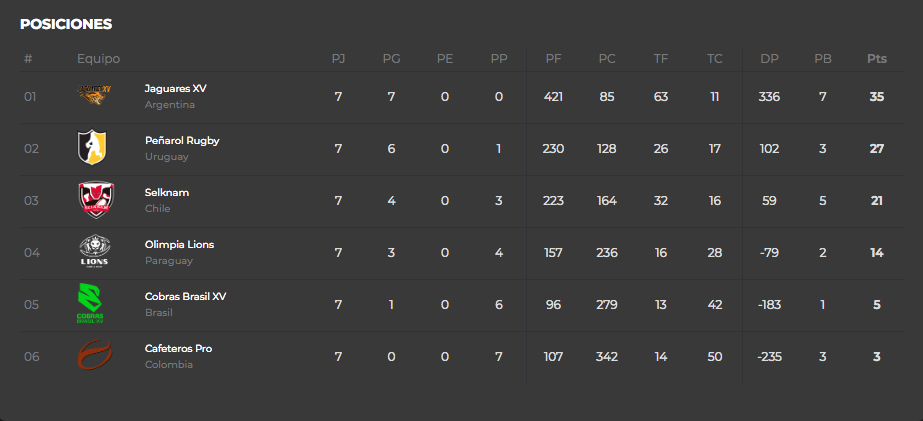Select the Selknam team crest
This screenshot has width=923, height=421.
[x=96, y=200]
